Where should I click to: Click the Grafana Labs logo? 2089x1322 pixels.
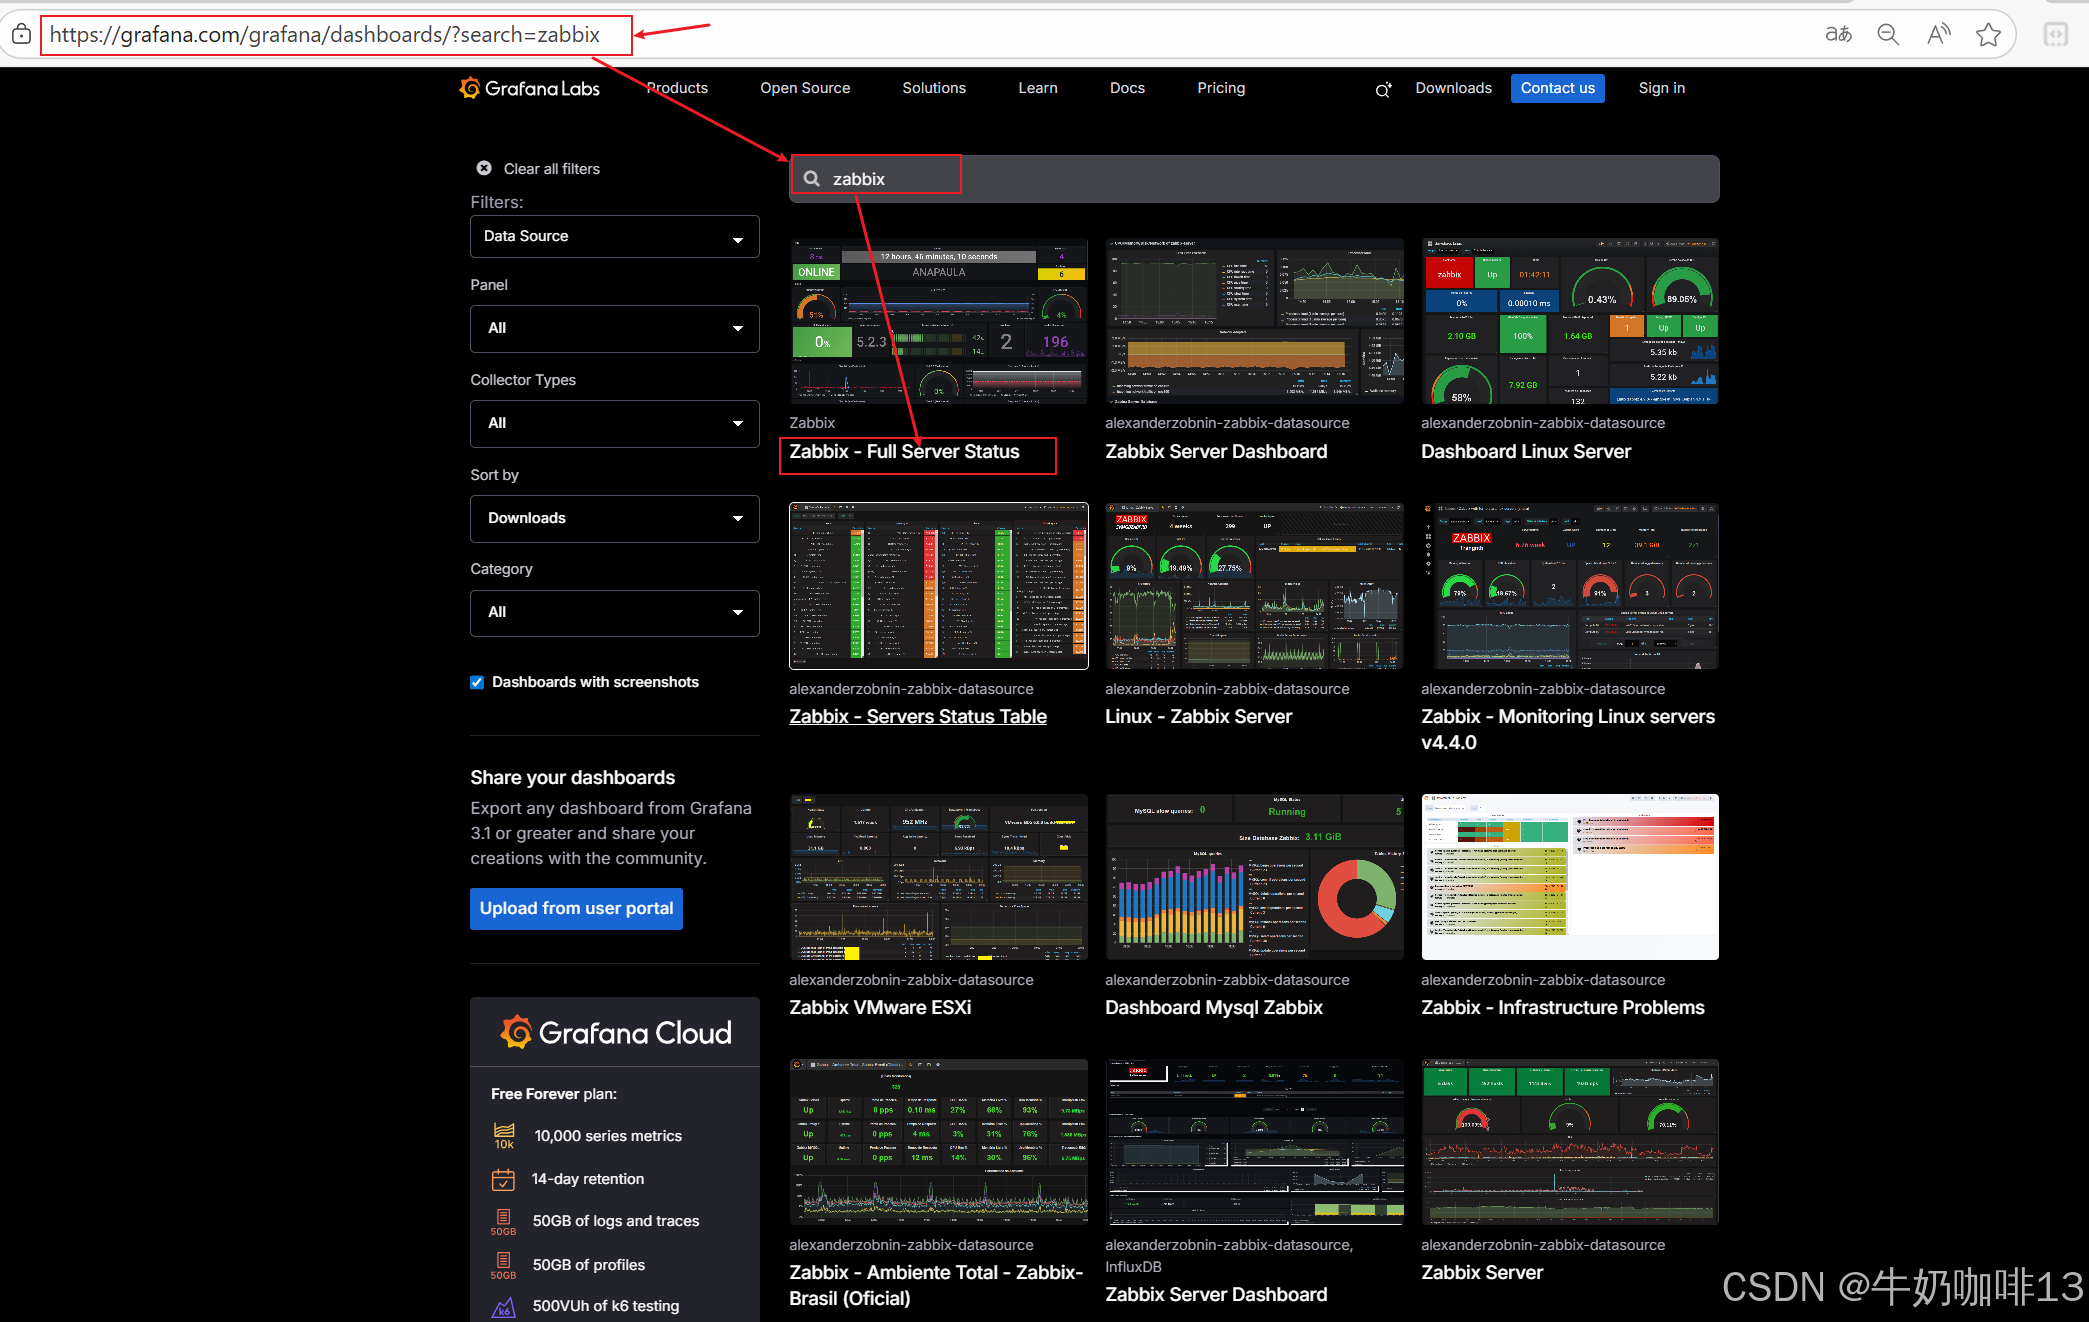point(529,88)
